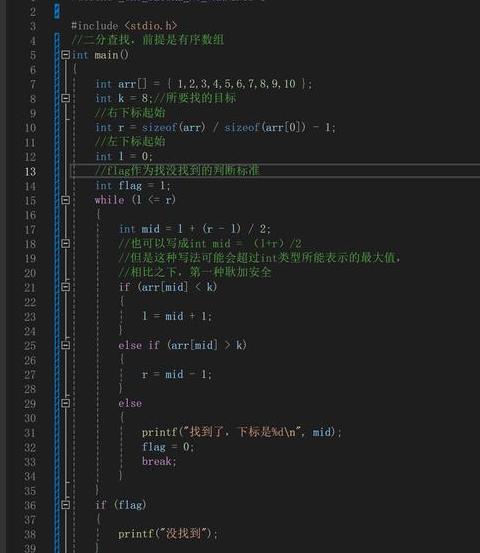The image size is (480, 553).
Task: Click the 相比之下 comment on line 20
Action: tap(195, 272)
